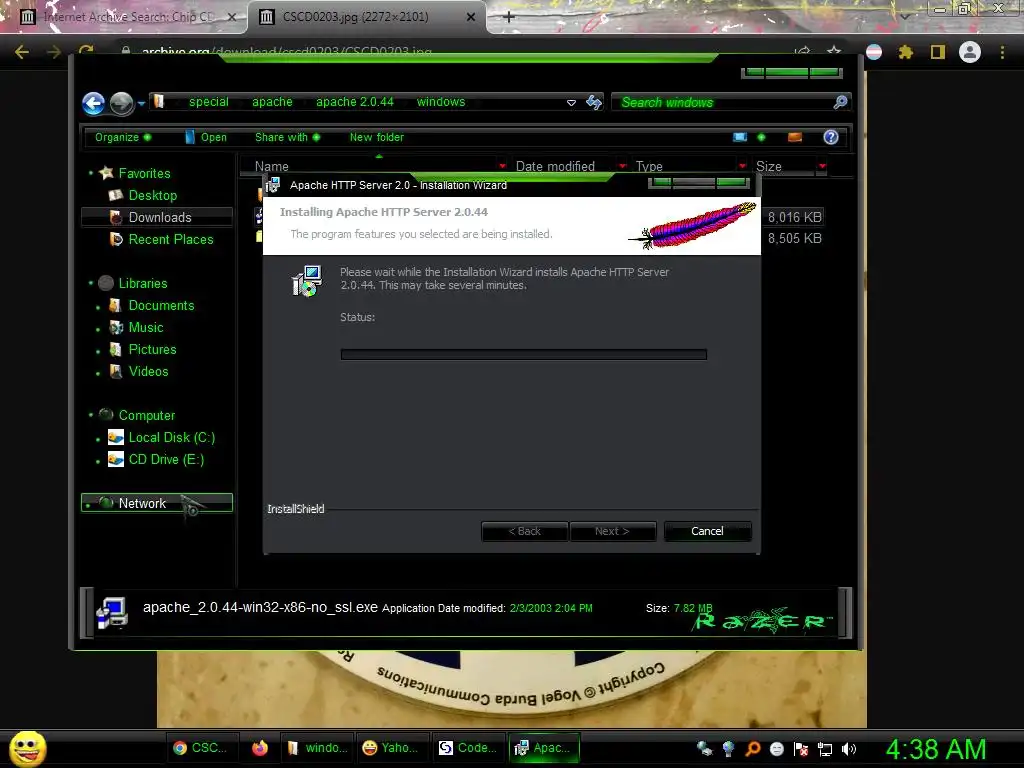1024x768 pixels.
Task: Open Explorer help icon
Action: [x=831, y=137]
